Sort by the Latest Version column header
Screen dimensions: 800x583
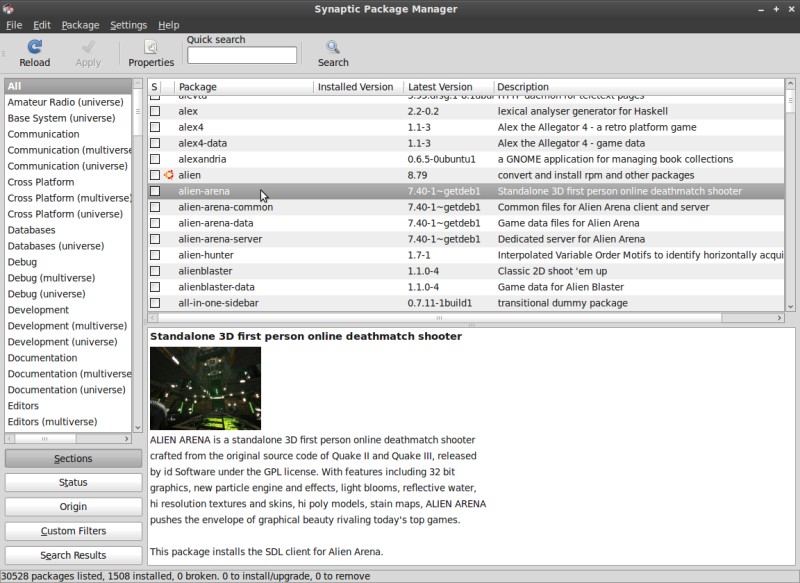tap(449, 87)
